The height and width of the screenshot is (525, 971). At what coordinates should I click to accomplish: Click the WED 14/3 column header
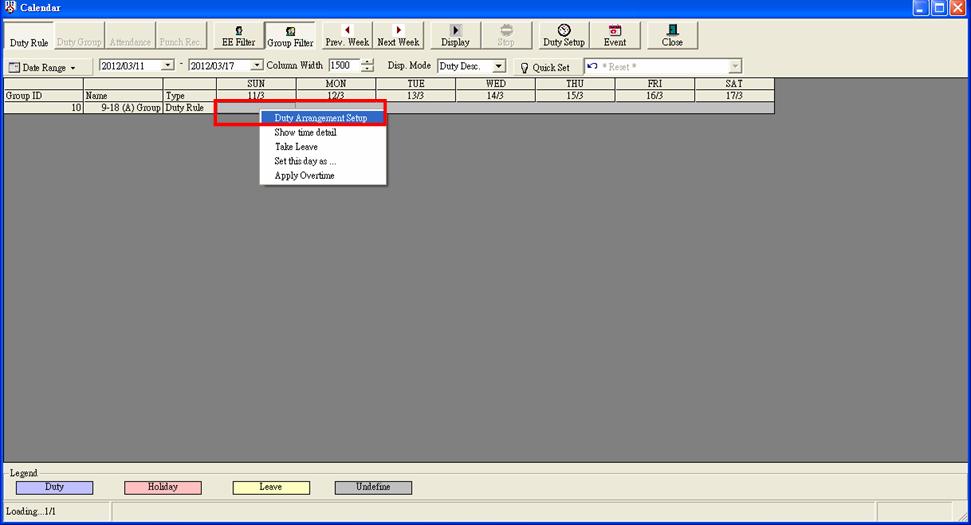495,90
